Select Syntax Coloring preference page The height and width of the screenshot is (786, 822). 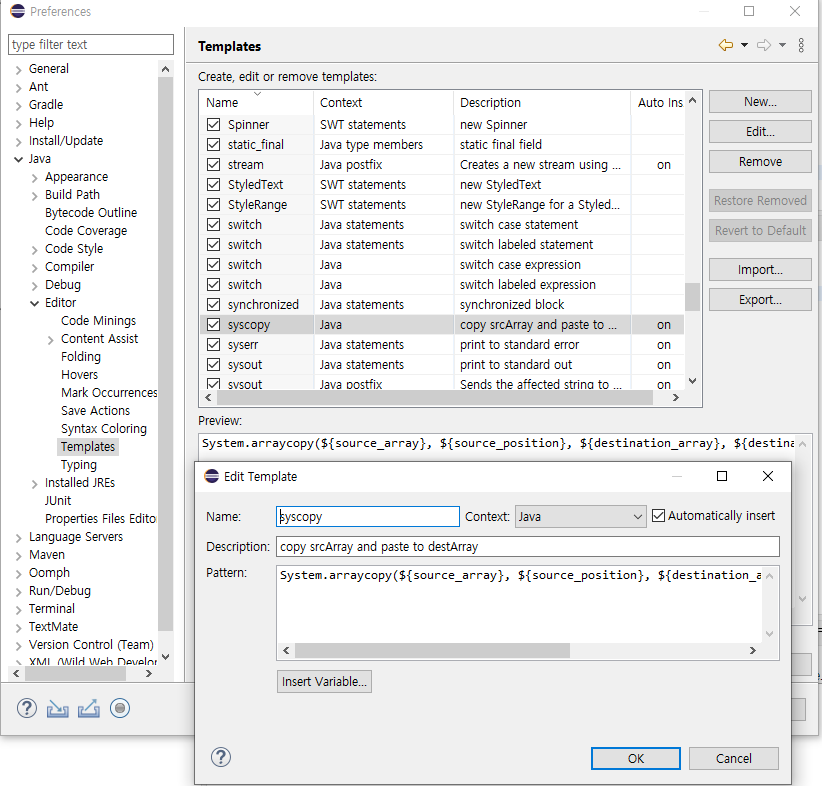point(104,428)
